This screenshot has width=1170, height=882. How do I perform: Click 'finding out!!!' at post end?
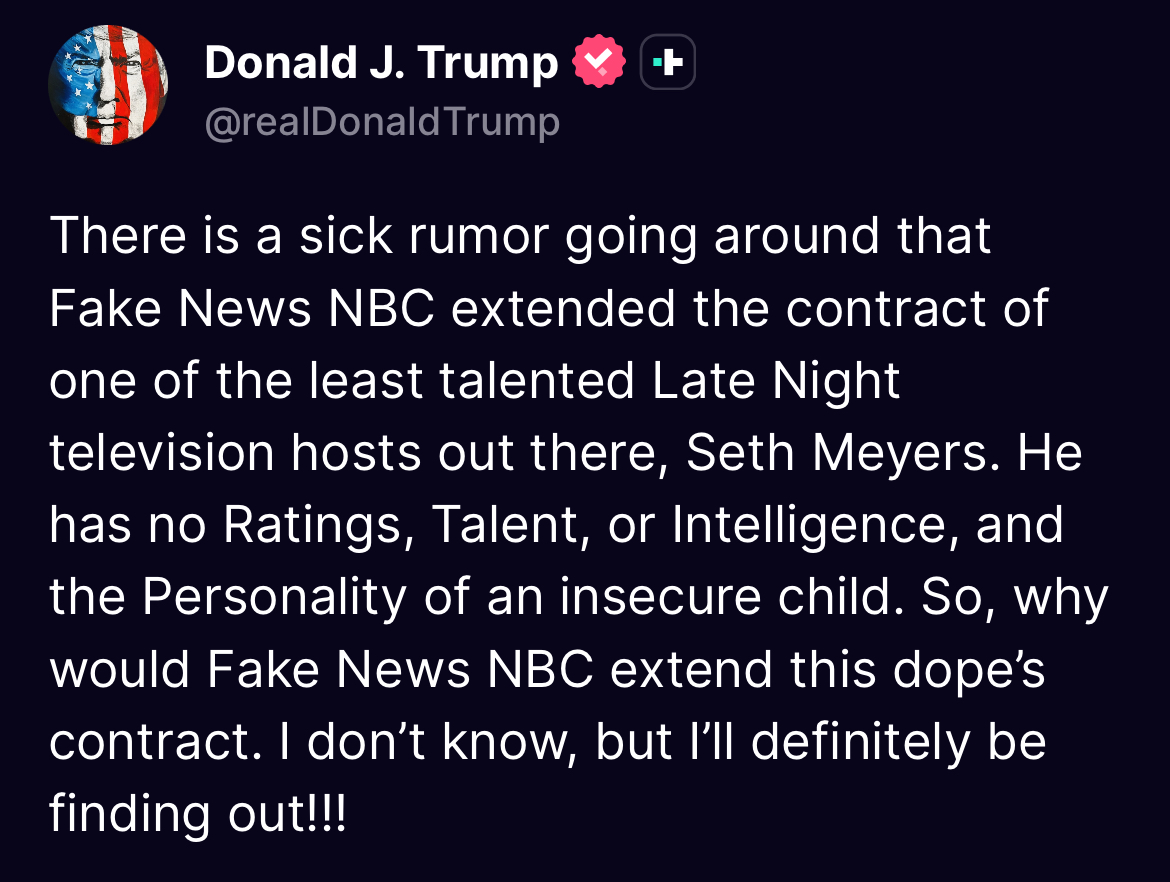198,815
